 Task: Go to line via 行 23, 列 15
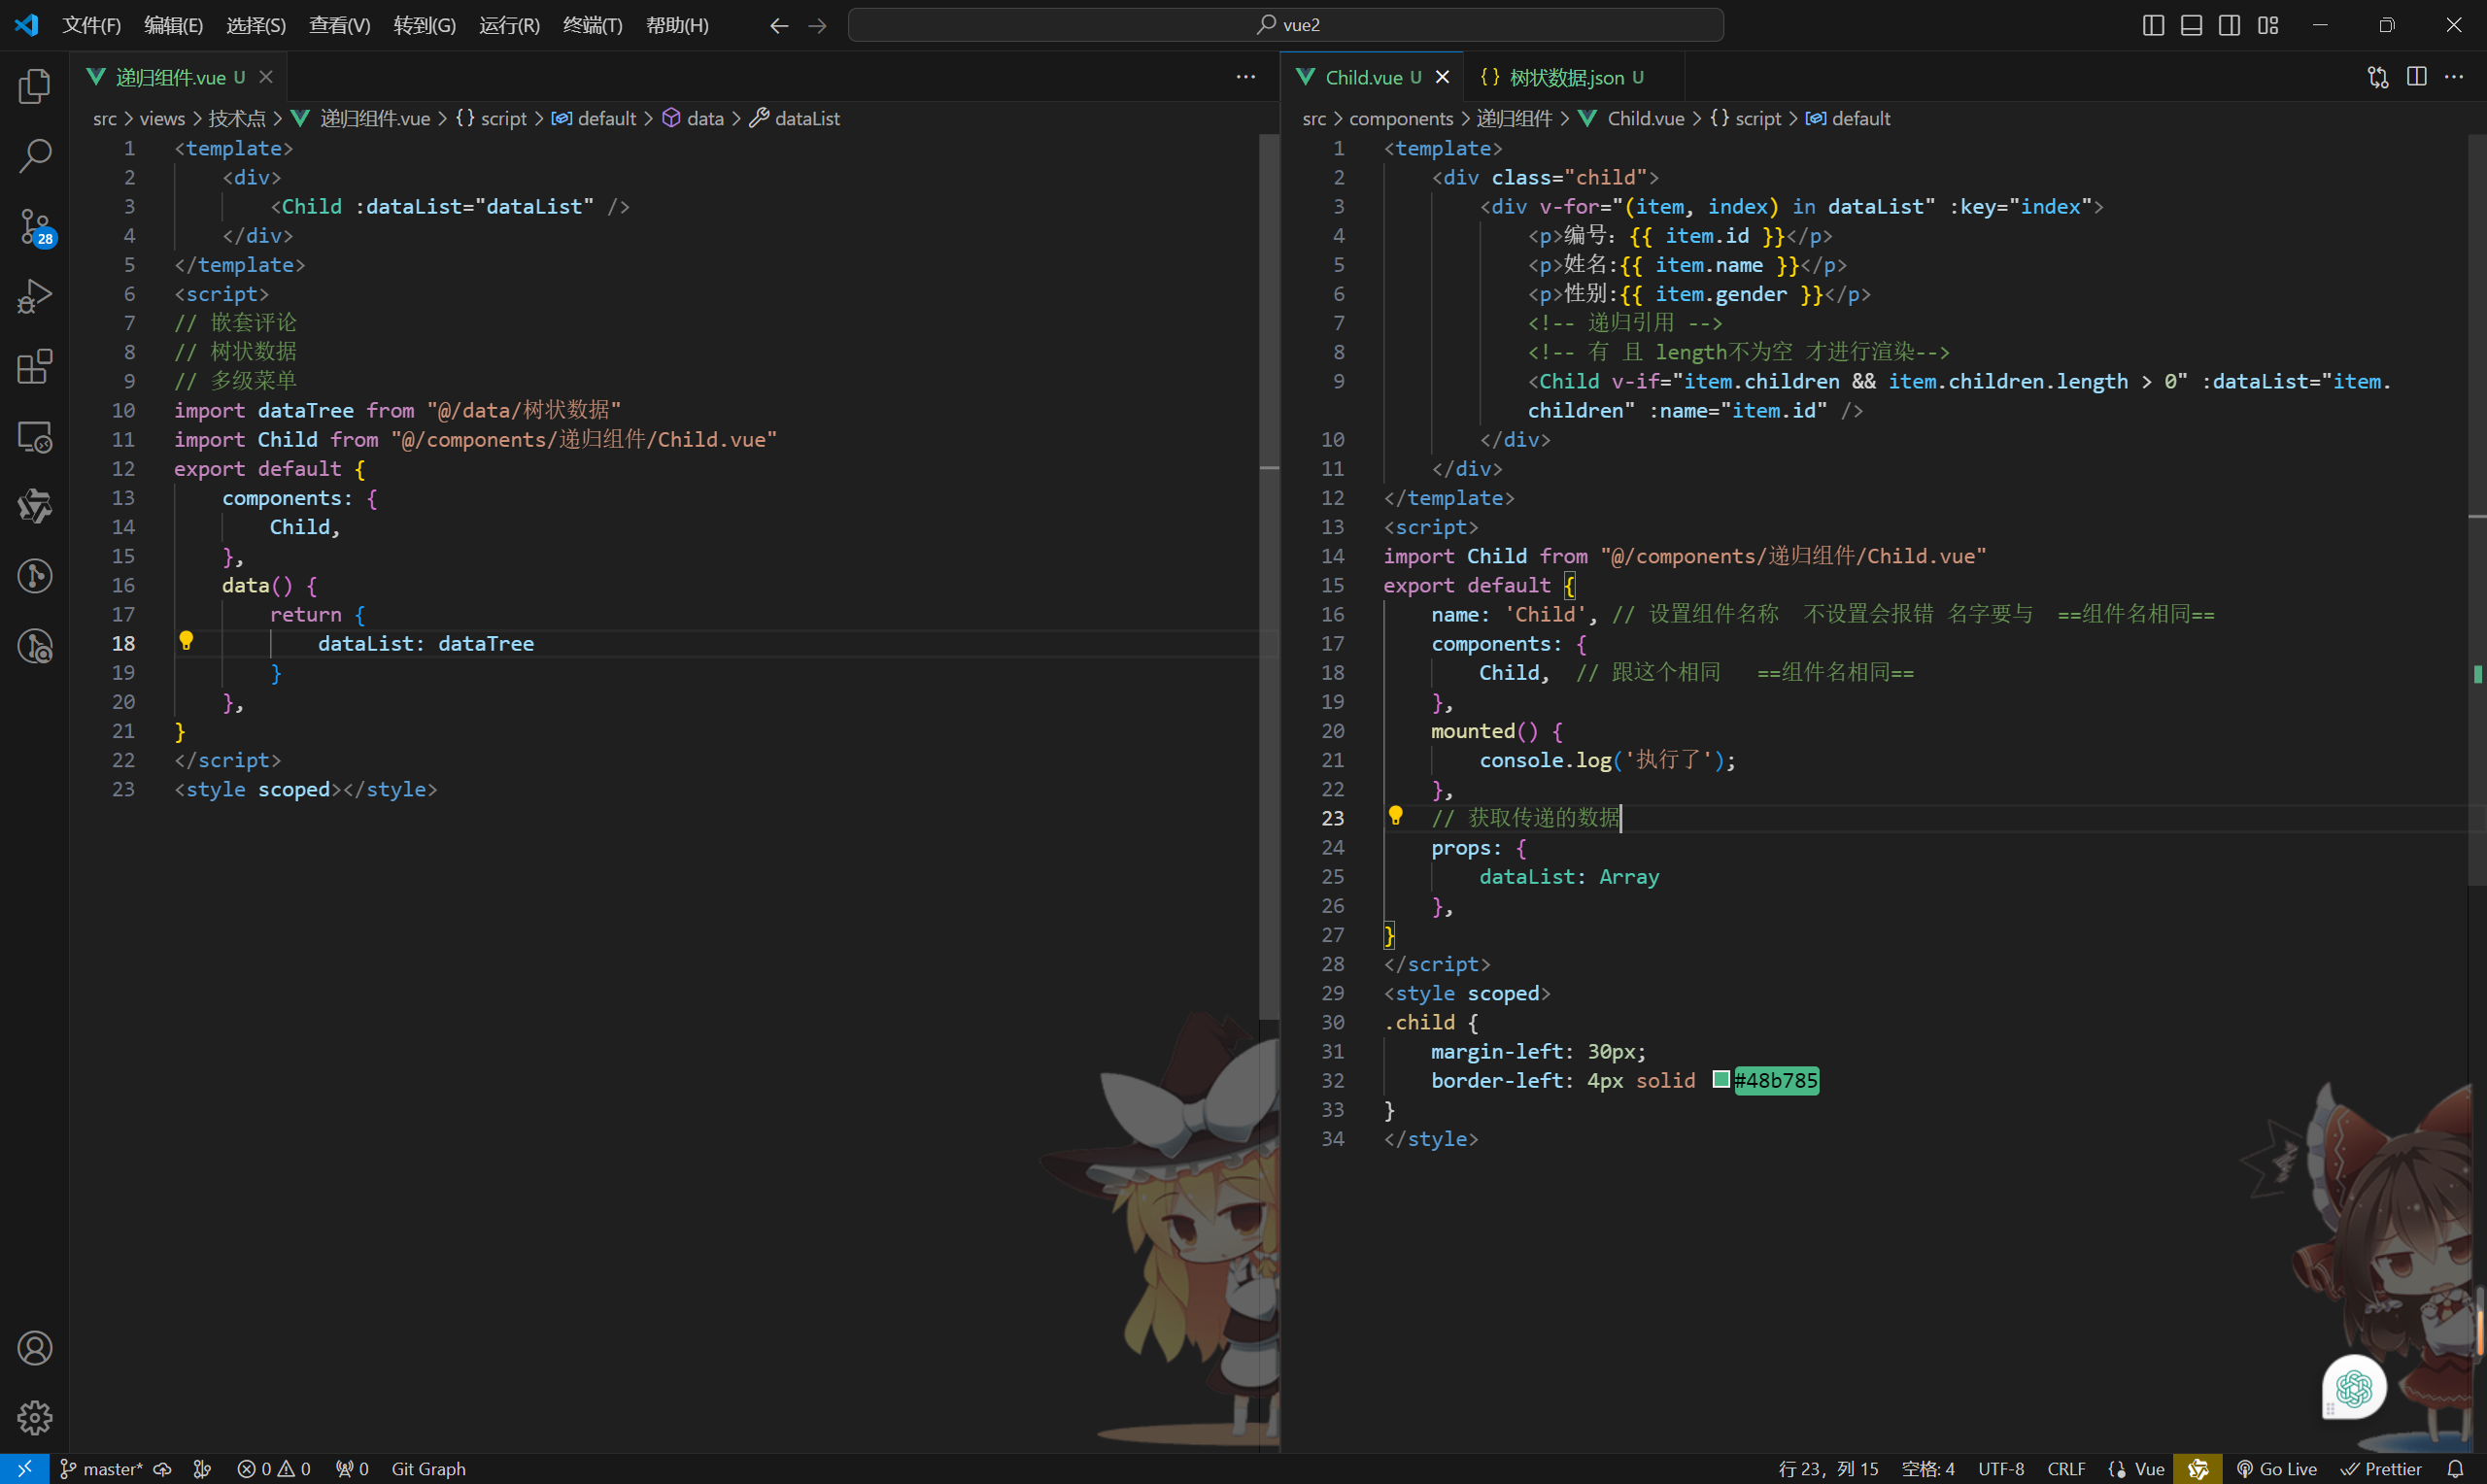(x=1828, y=1468)
